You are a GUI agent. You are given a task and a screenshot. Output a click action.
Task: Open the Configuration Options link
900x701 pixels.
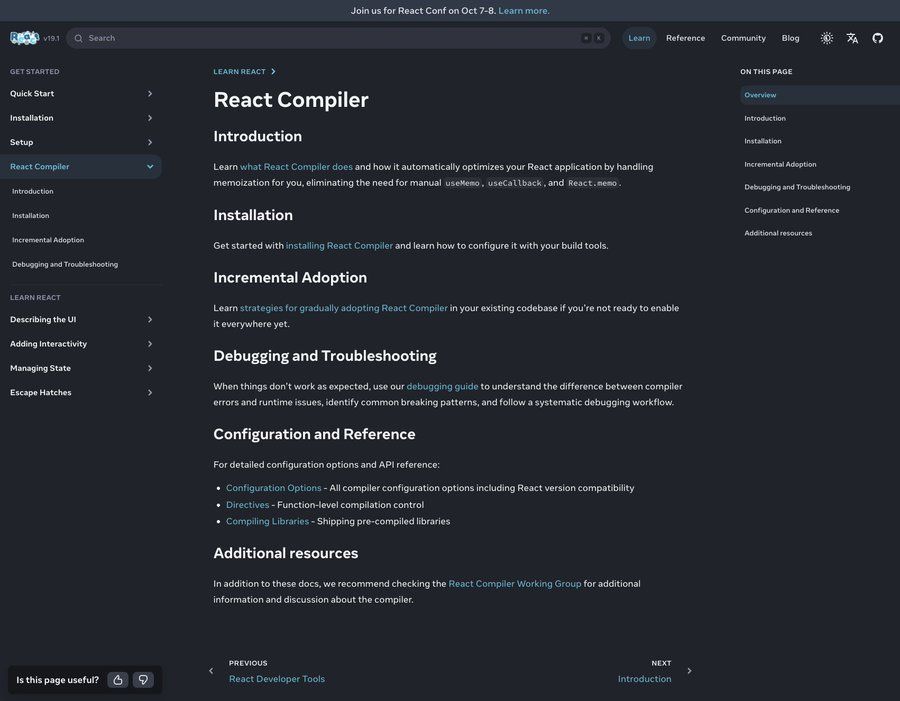[274, 487]
